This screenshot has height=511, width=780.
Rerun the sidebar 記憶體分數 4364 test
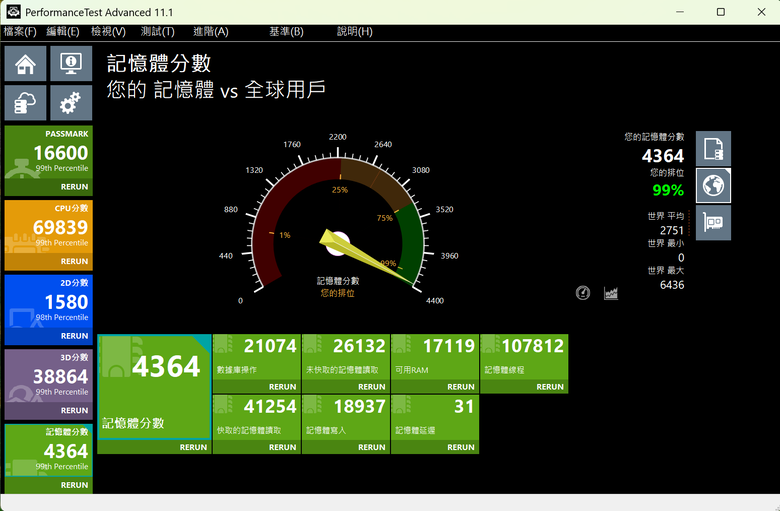click(74, 485)
